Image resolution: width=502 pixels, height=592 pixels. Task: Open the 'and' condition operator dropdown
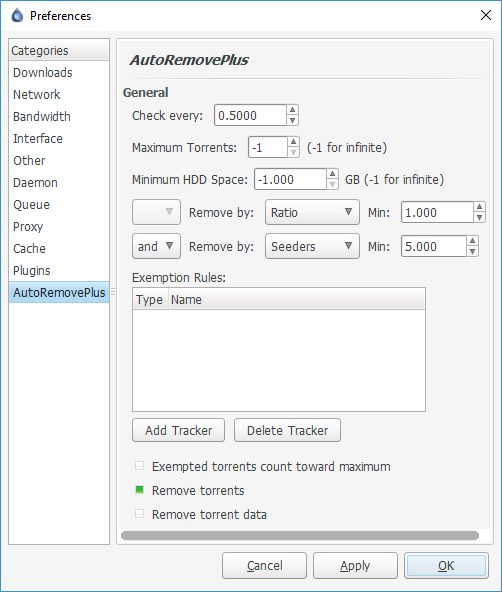coord(156,246)
